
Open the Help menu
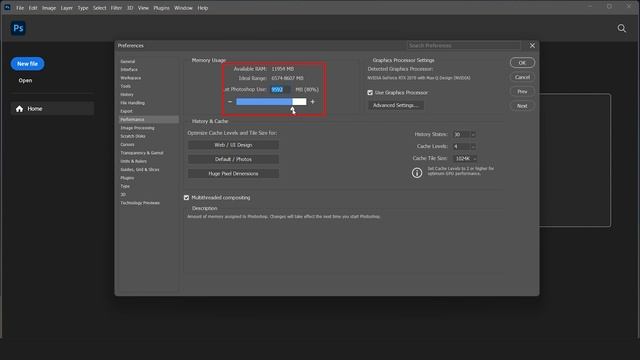click(203, 8)
